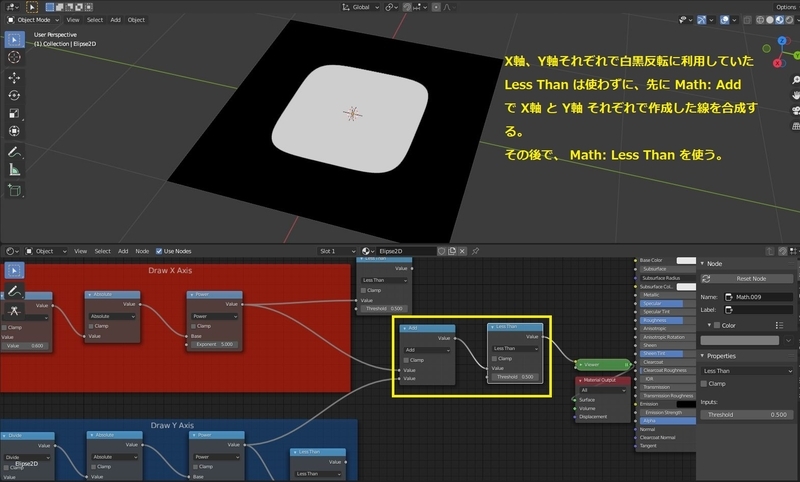800x482 pixels.
Task: Open the Options button in the viewport header
Action: coord(786,7)
